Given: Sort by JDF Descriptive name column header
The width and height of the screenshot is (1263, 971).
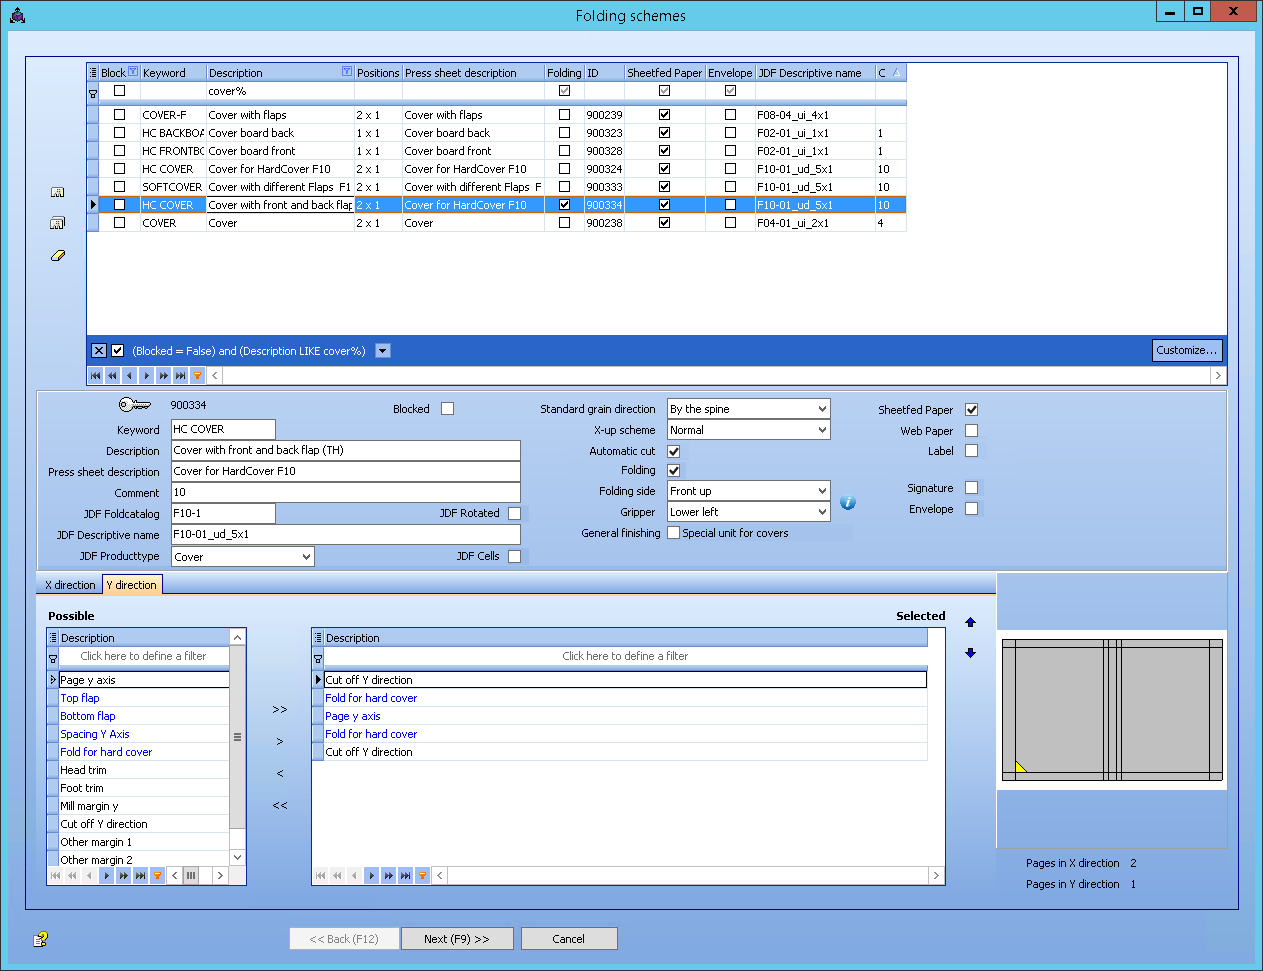Looking at the screenshot, I should click(815, 73).
